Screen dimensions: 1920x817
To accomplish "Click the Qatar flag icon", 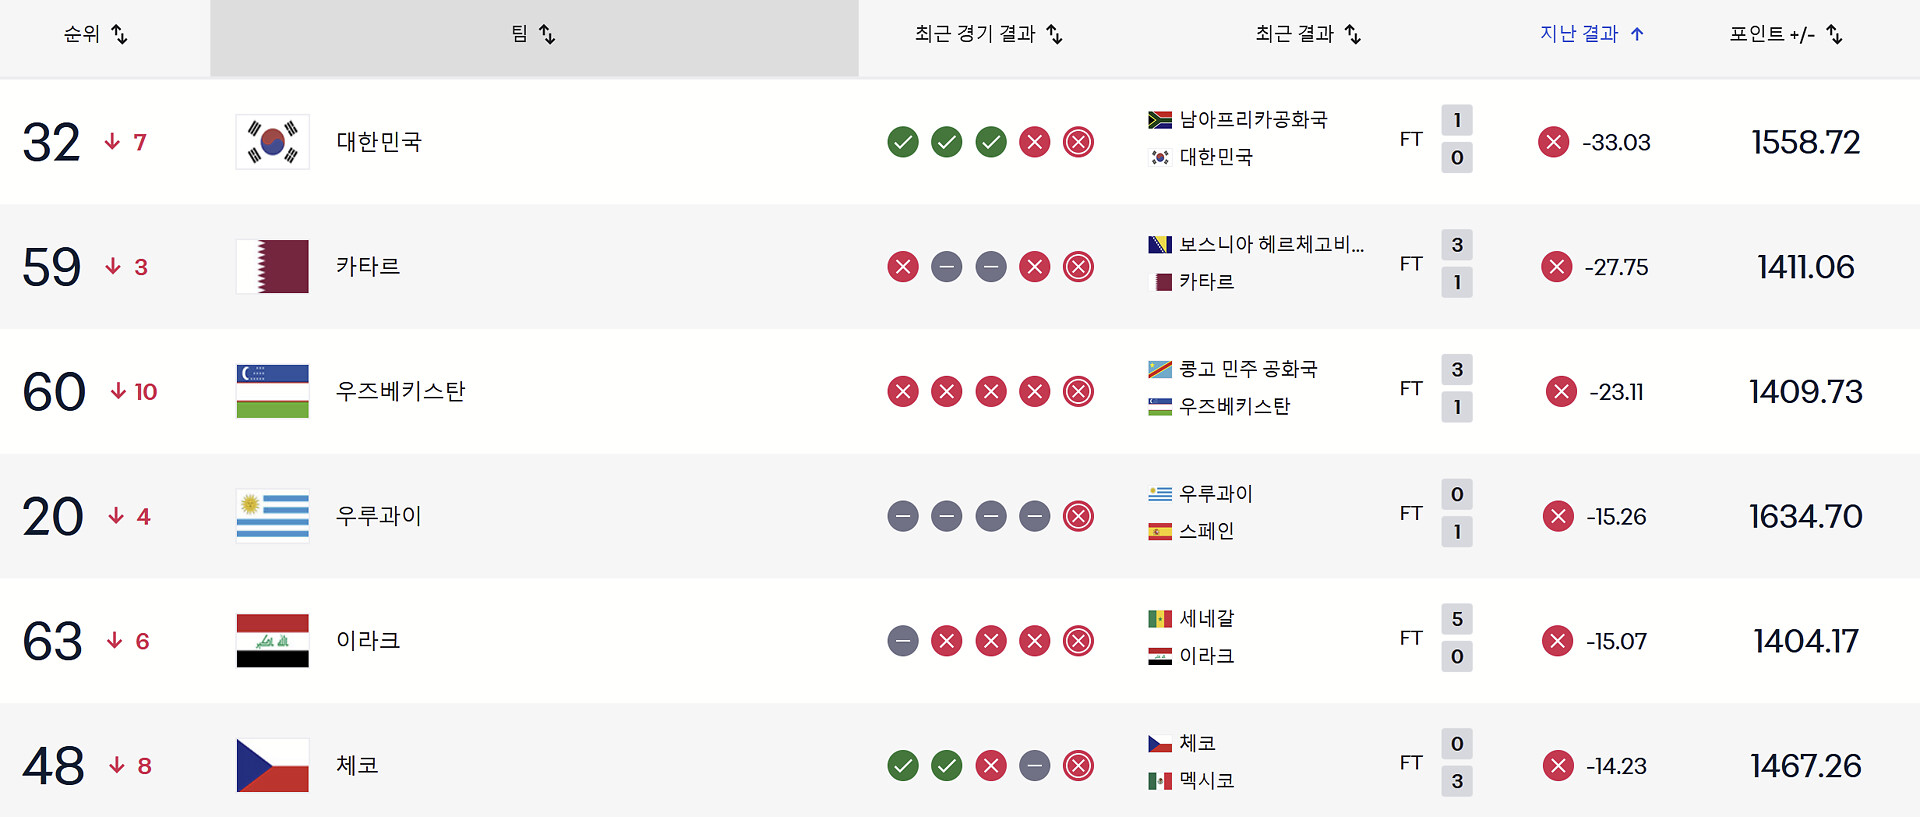I will click(x=272, y=266).
